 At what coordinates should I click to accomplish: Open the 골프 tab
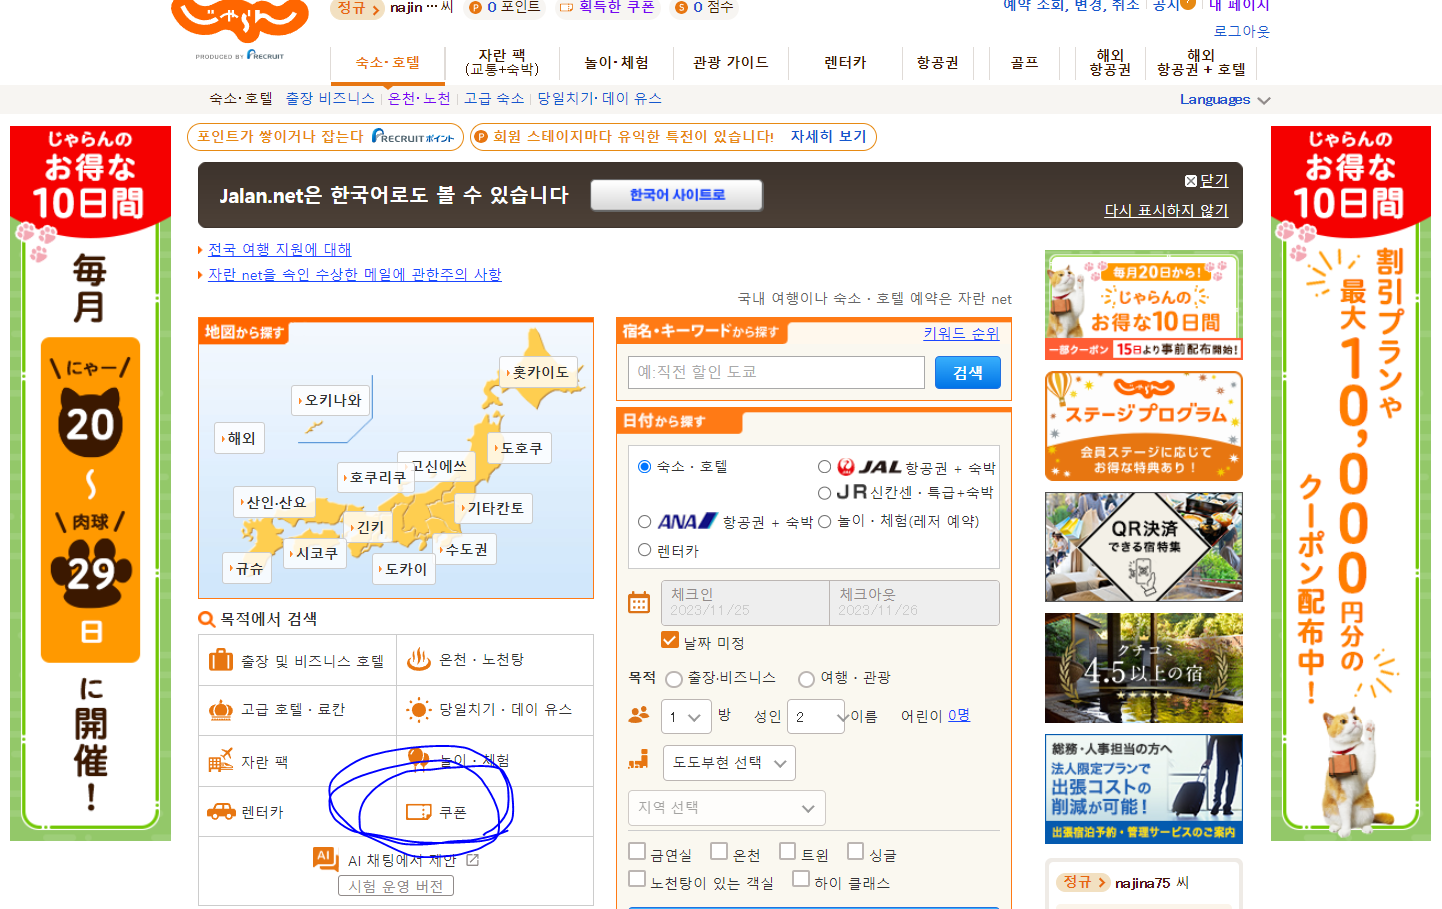click(1024, 62)
